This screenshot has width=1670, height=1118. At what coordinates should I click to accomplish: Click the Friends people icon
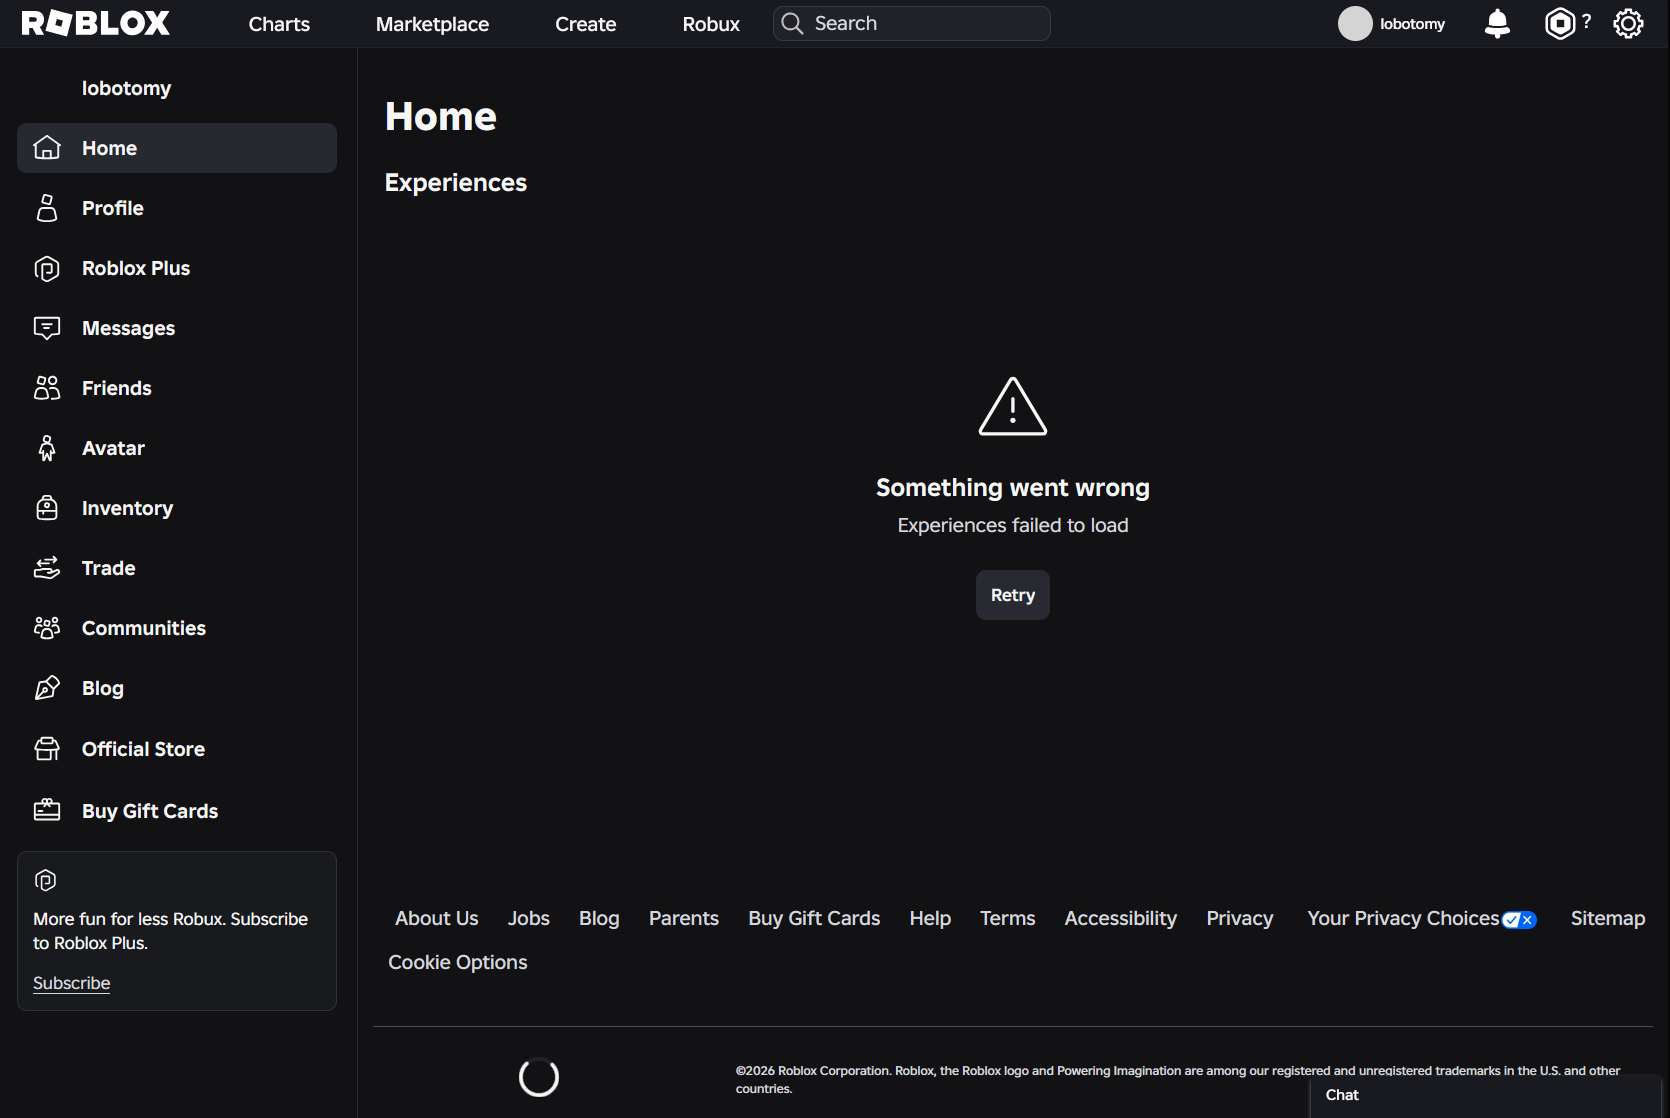tap(47, 388)
